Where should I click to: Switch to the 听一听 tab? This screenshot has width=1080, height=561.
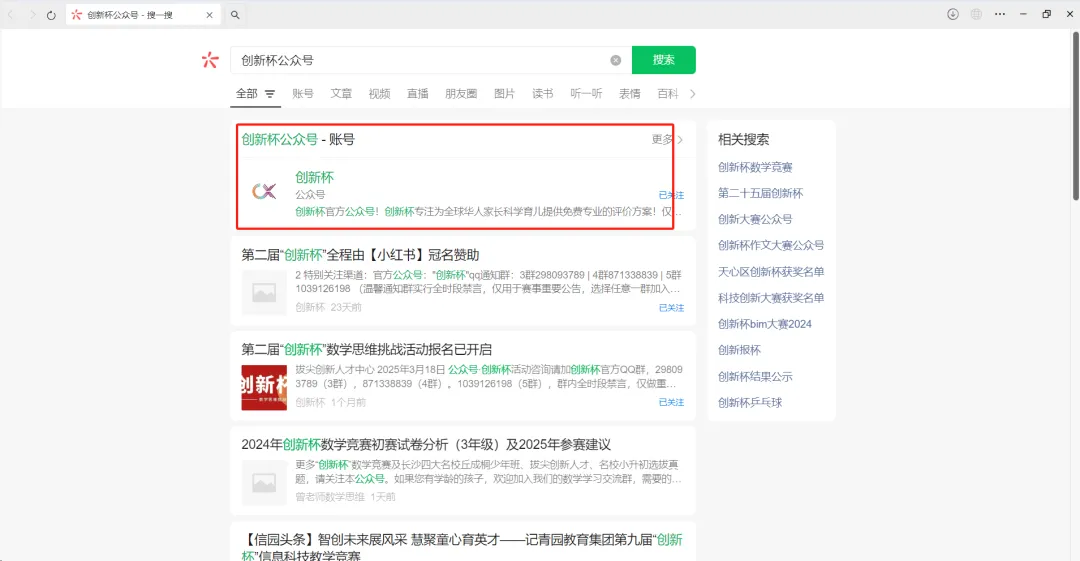click(586, 94)
